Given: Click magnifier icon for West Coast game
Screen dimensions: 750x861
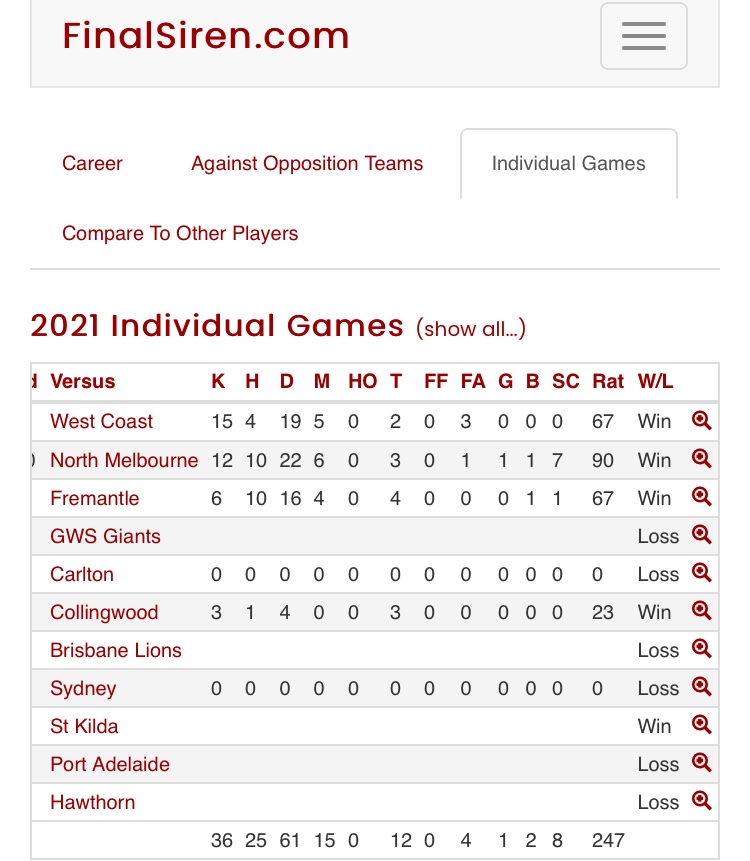Looking at the screenshot, I should [701, 421].
